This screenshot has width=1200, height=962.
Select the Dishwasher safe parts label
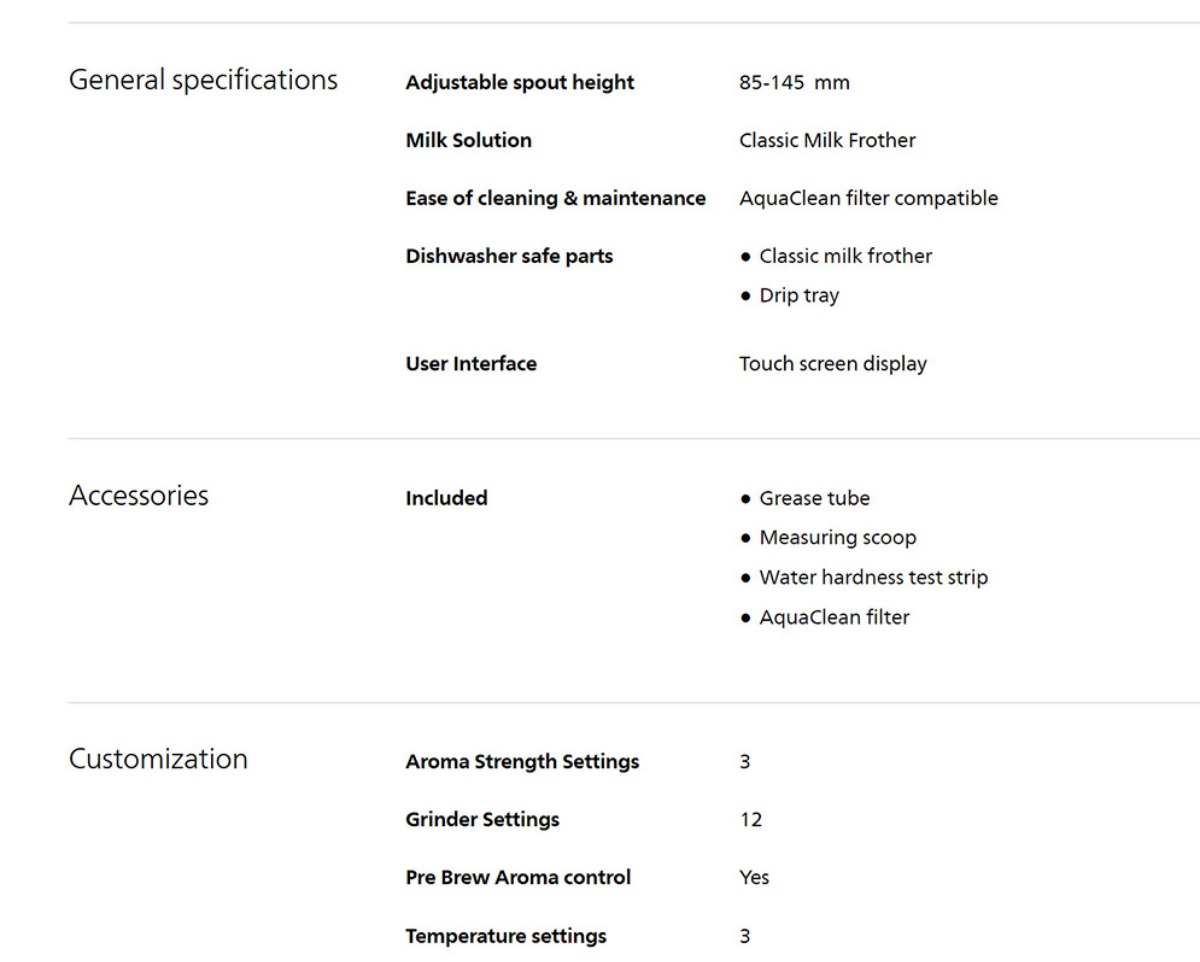pyautogui.click(x=509, y=257)
